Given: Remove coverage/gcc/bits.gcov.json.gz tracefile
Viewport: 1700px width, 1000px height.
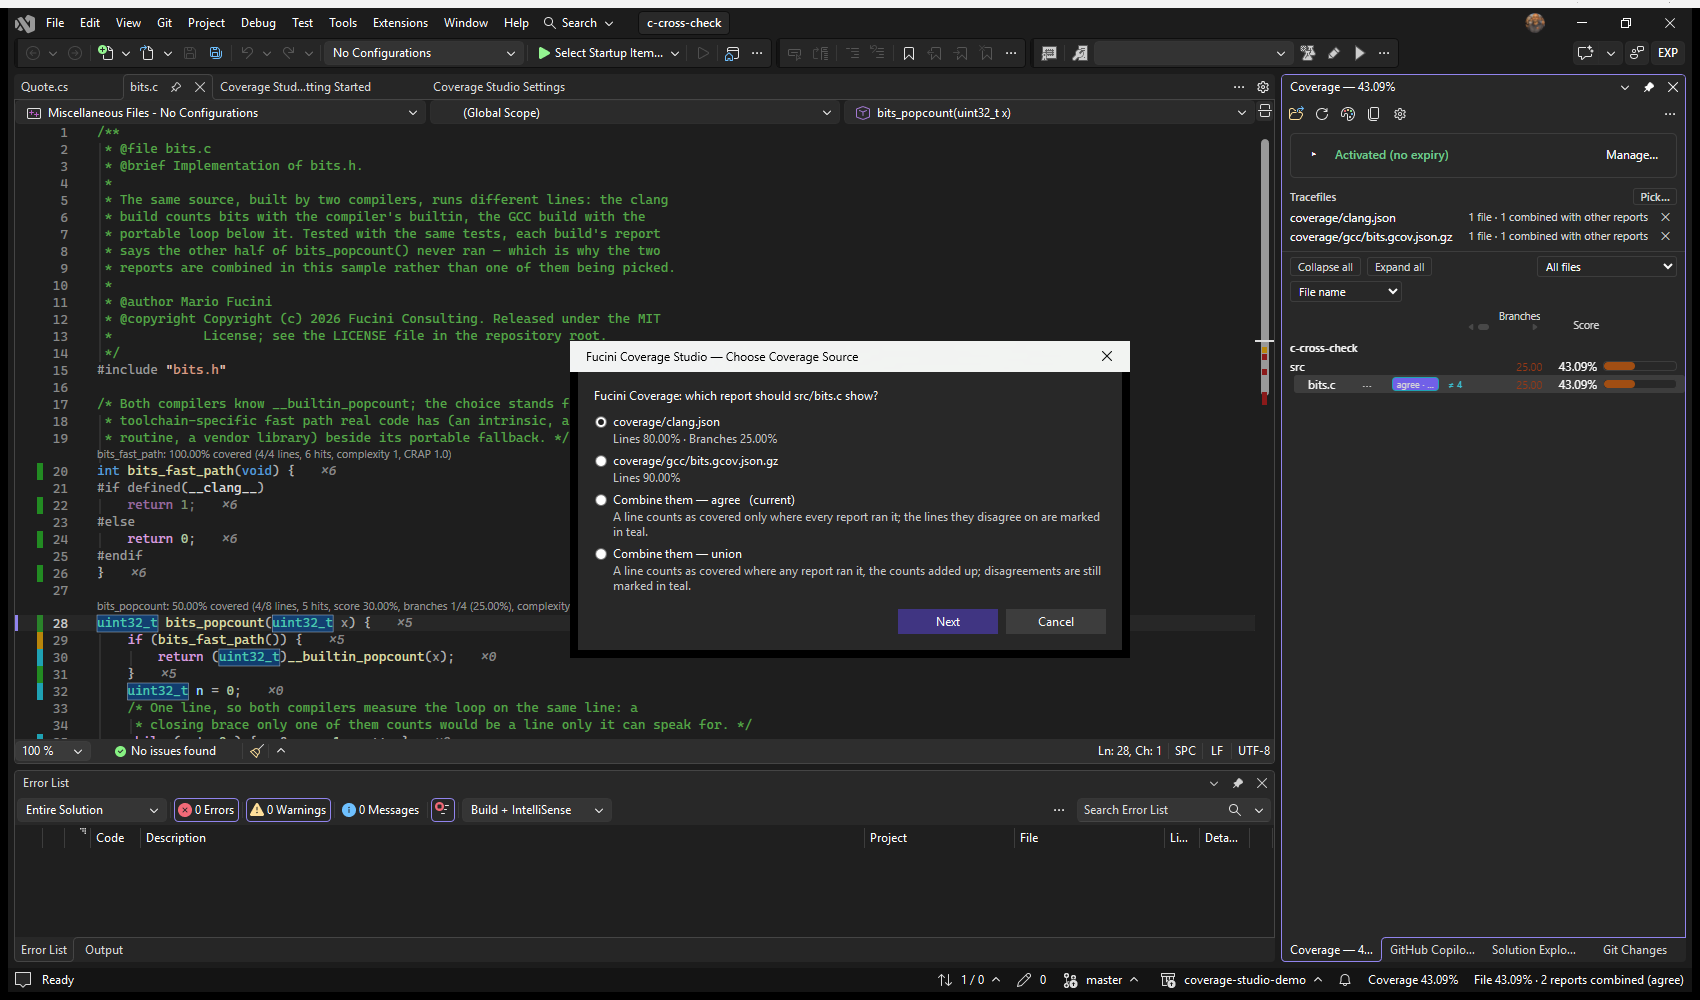Looking at the screenshot, I should point(1665,237).
